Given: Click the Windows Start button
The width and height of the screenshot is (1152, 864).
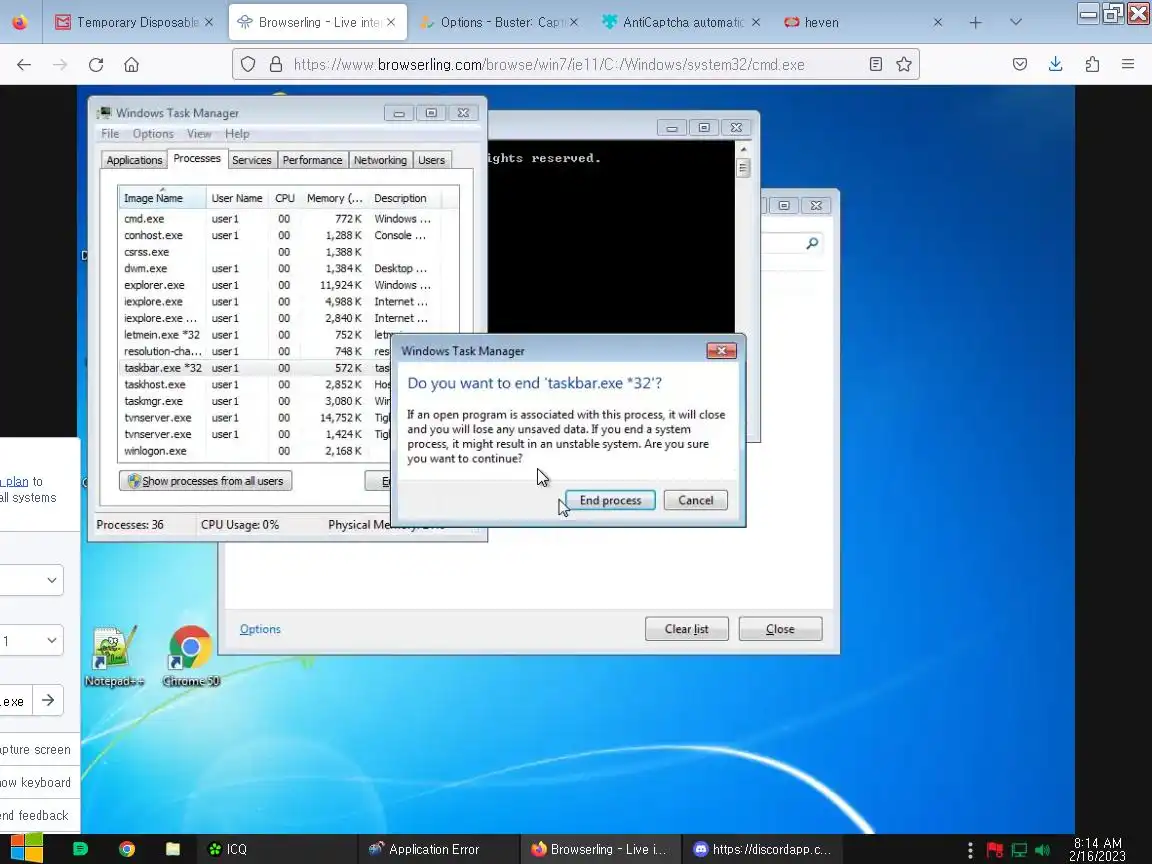Looking at the screenshot, I should pos(26,849).
